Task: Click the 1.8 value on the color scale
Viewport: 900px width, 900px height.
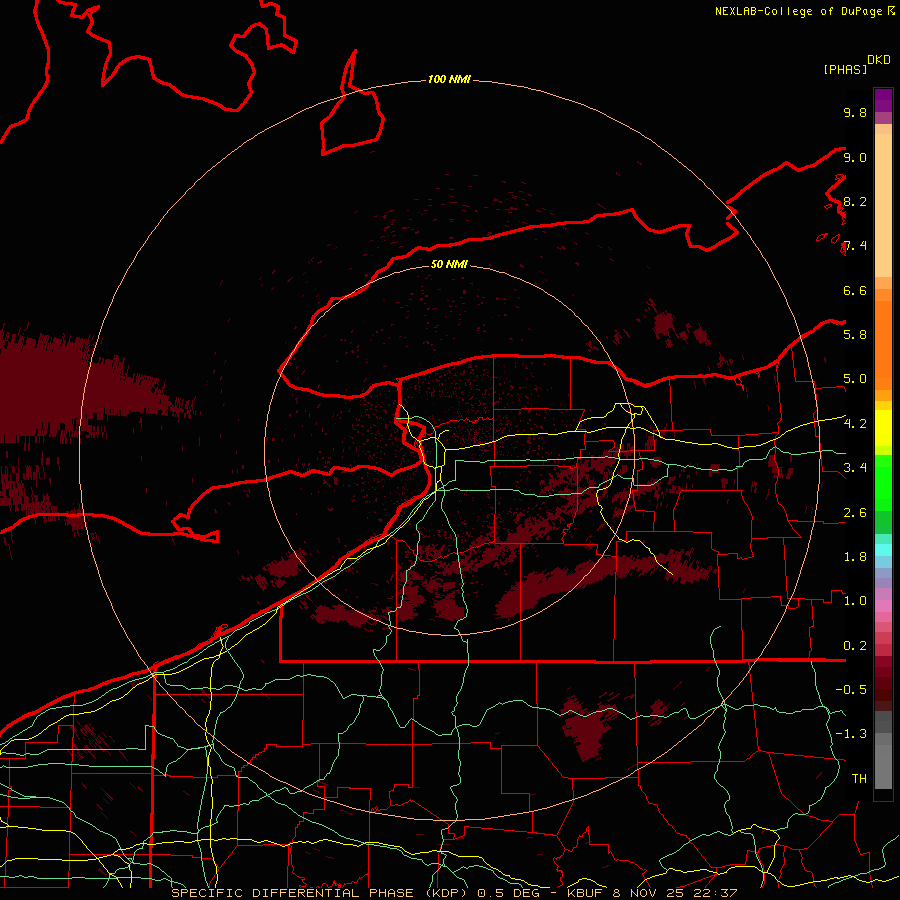Action: click(x=855, y=557)
